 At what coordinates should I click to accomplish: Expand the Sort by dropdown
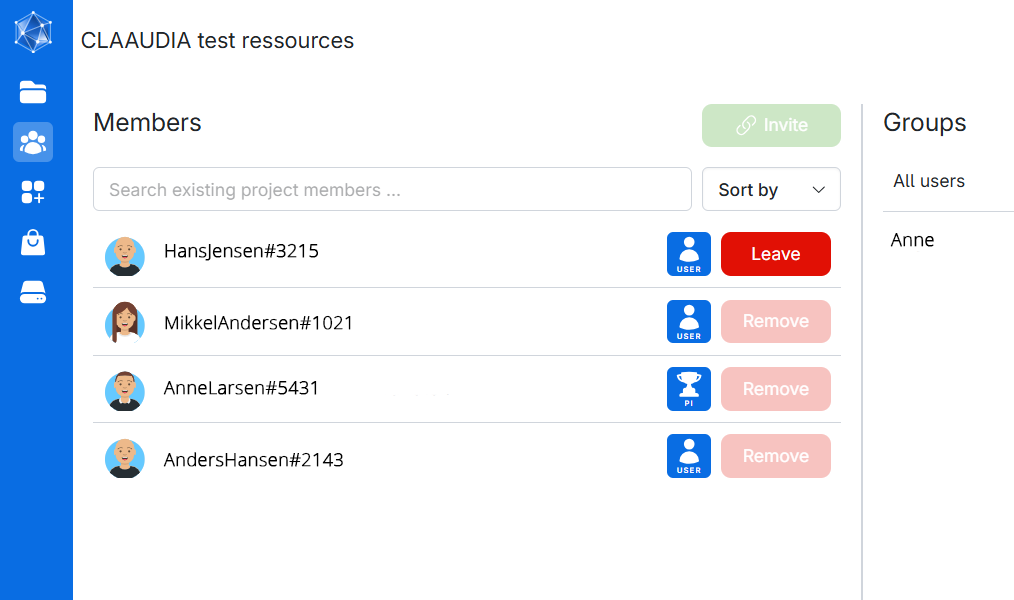(771, 190)
